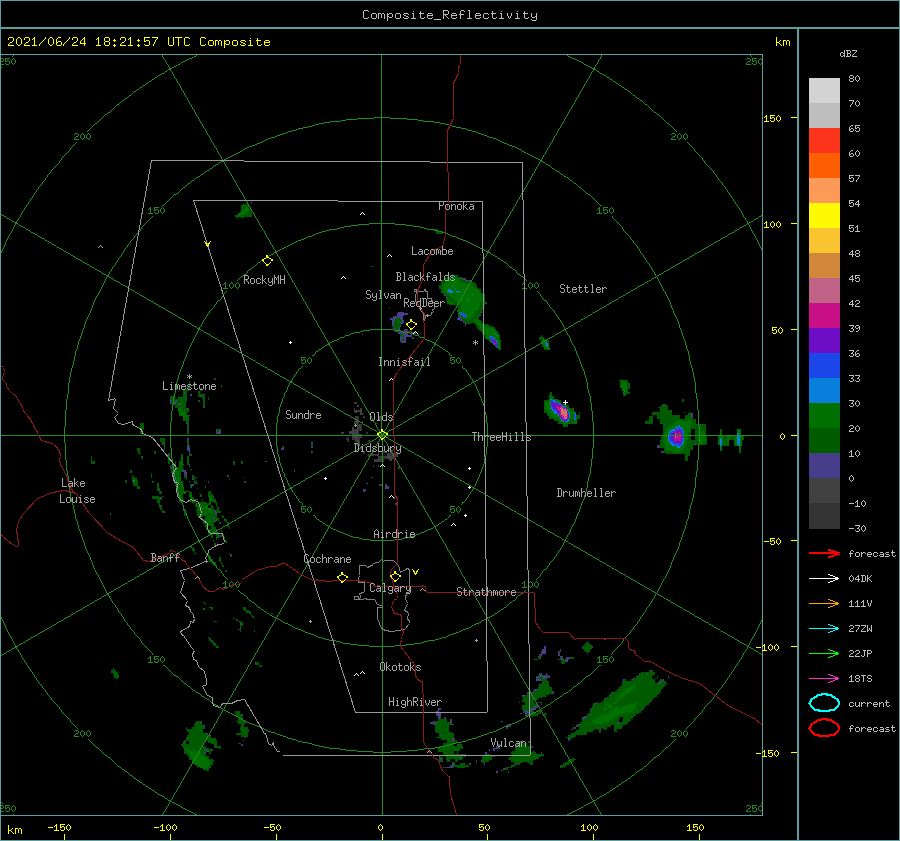The width and height of the screenshot is (900, 841).
Task: Click the green 22JP arrow icon
Action: click(x=824, y=653)
